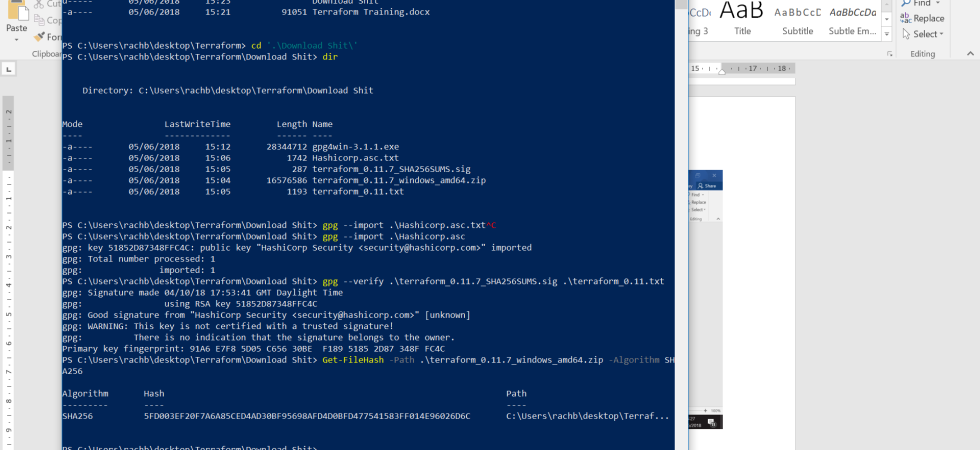Apply the Subtitle style in Word's gallery
This screenshot has width=980, height=450.
(798, 19)
